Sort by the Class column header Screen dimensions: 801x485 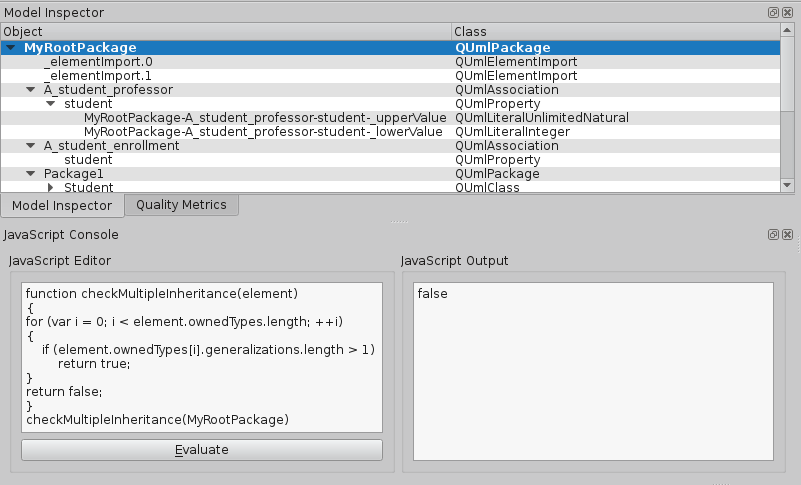(616, 32)
